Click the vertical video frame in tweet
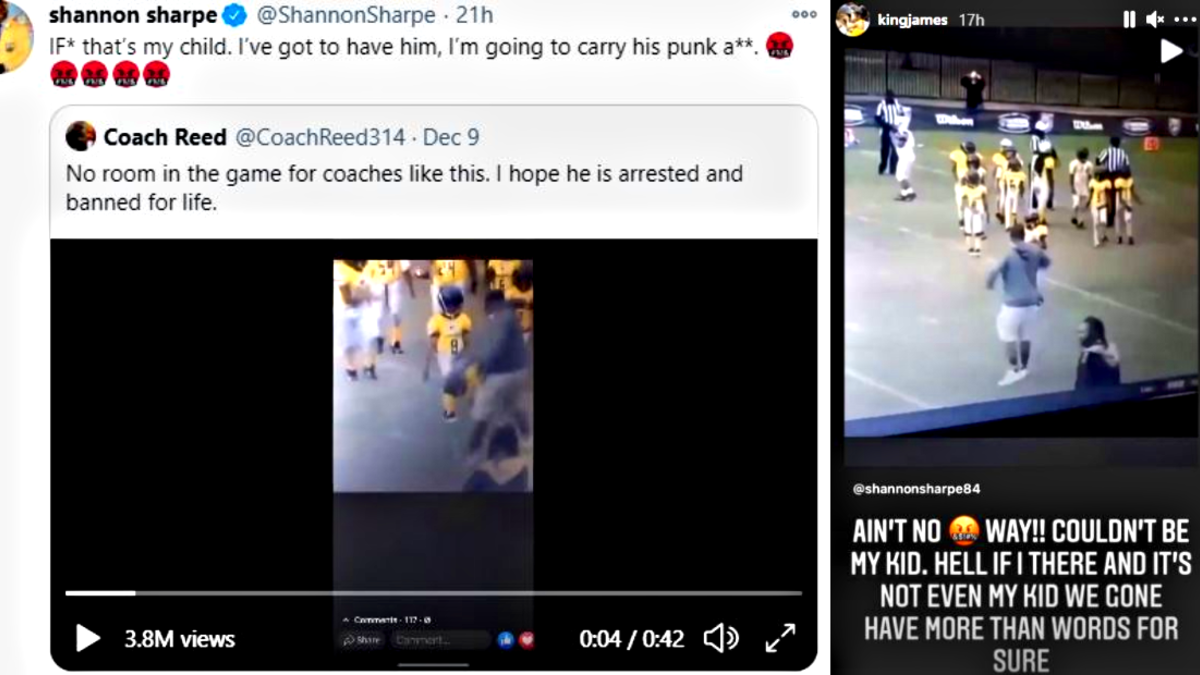This screenshot has width=1200, height=675. point(433,376)
